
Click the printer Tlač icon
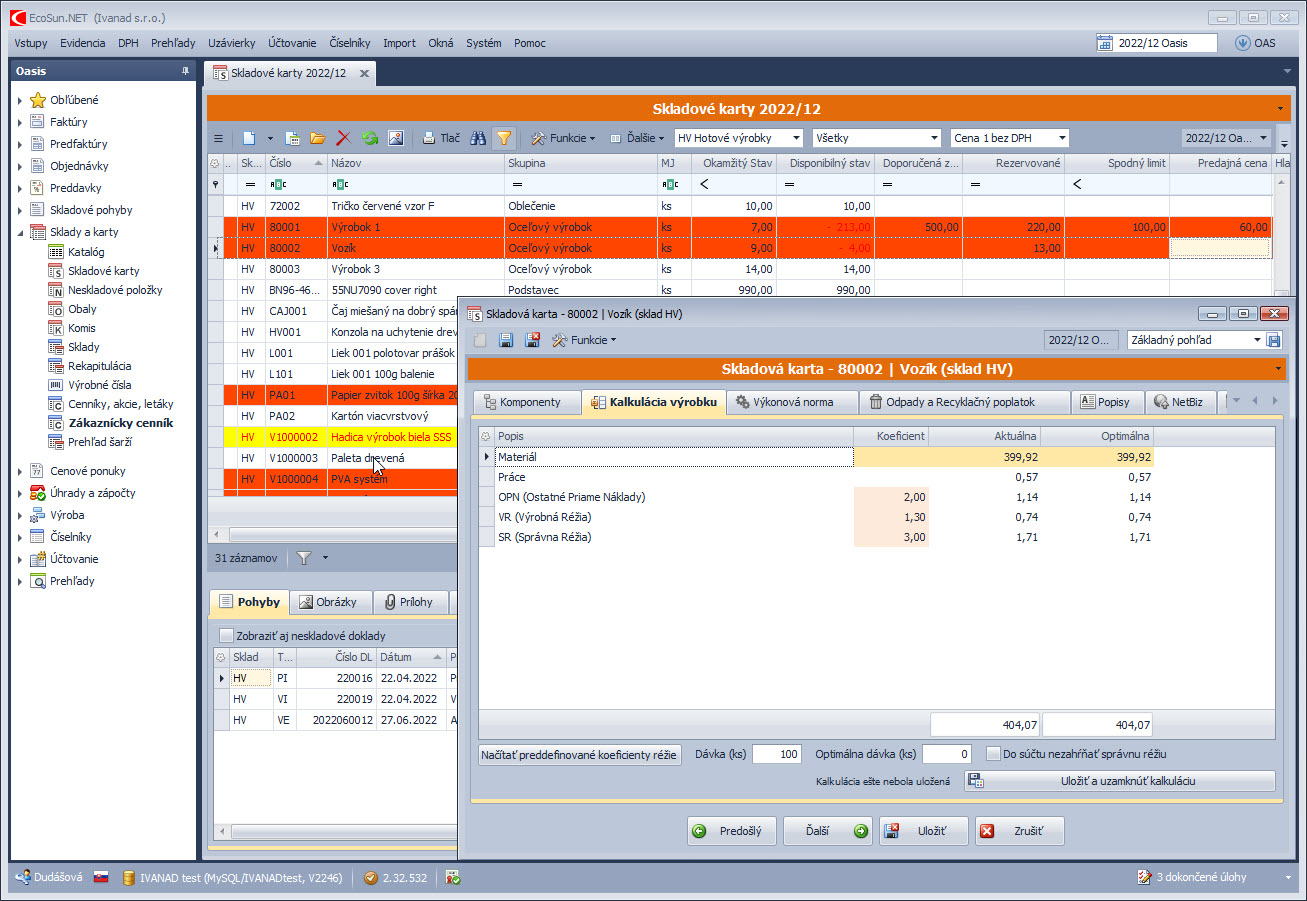440,138
